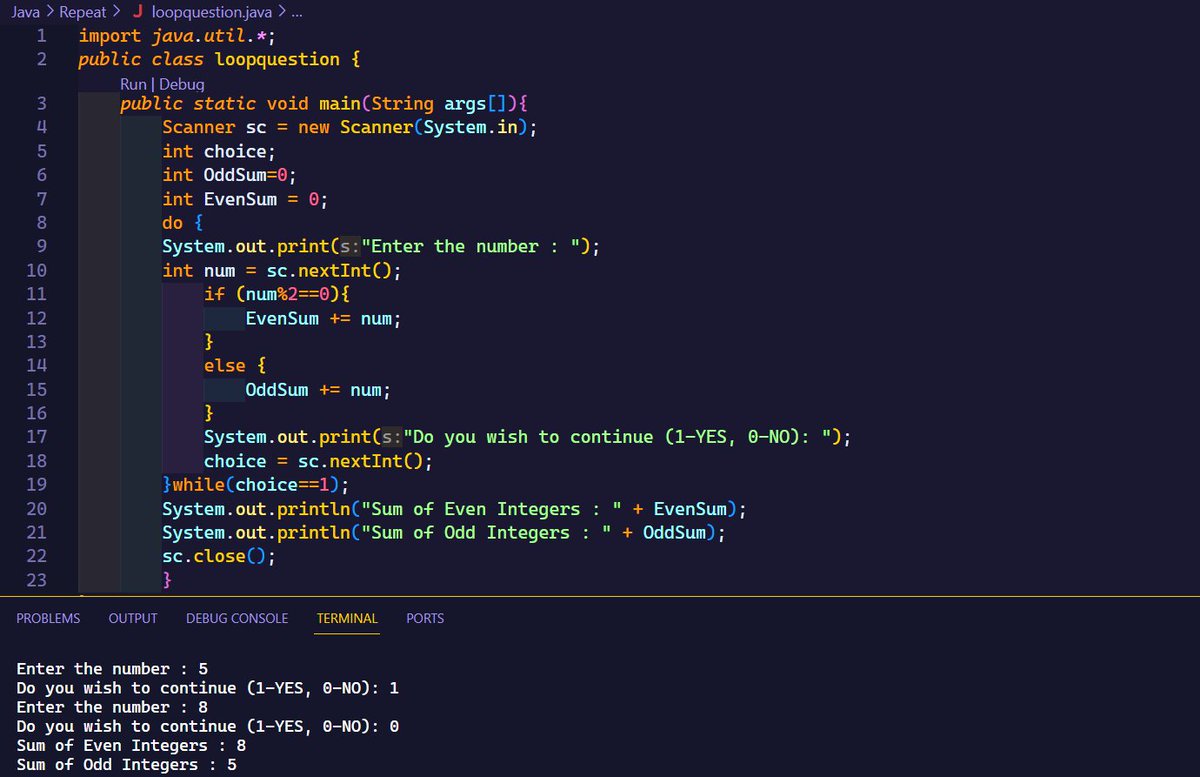Click 'OddSum += num;' on line 15

(318, 389)
